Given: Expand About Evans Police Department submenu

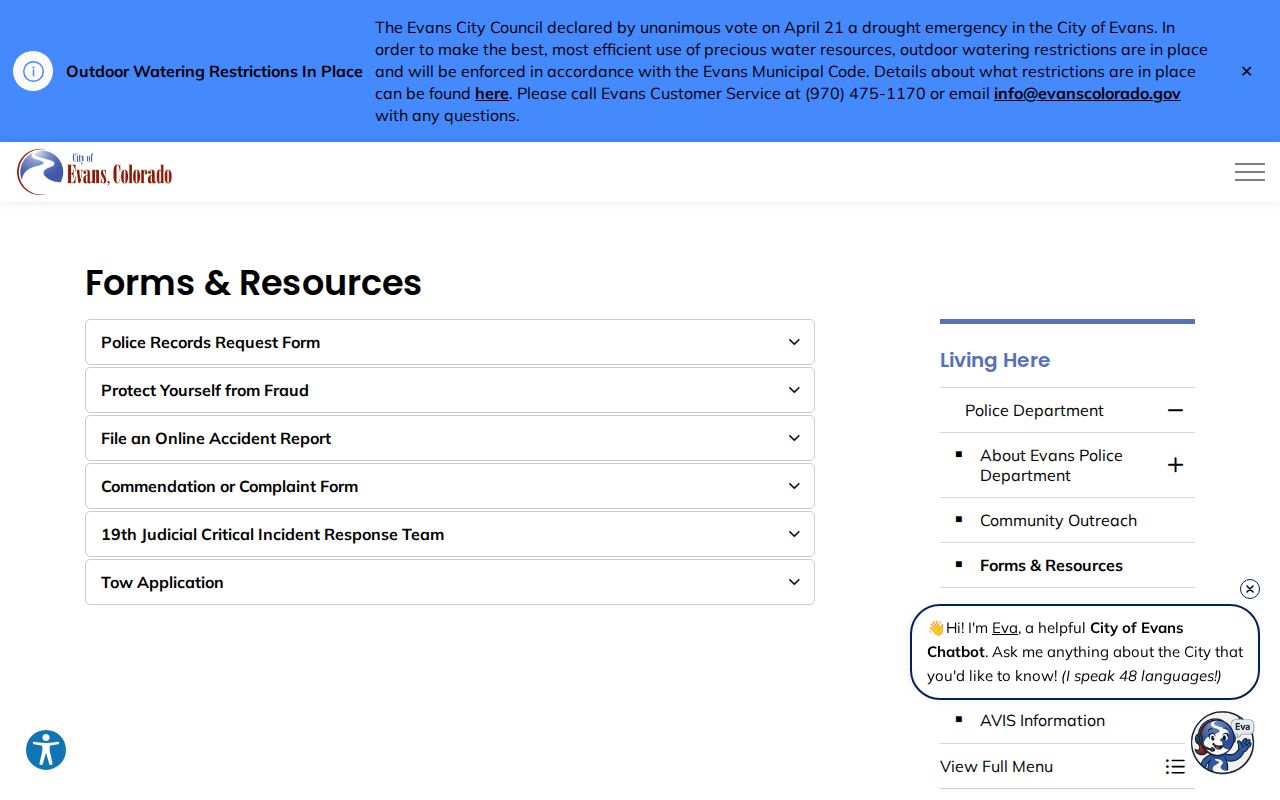Looking at the screenshot, I should tap(1175, 465).
